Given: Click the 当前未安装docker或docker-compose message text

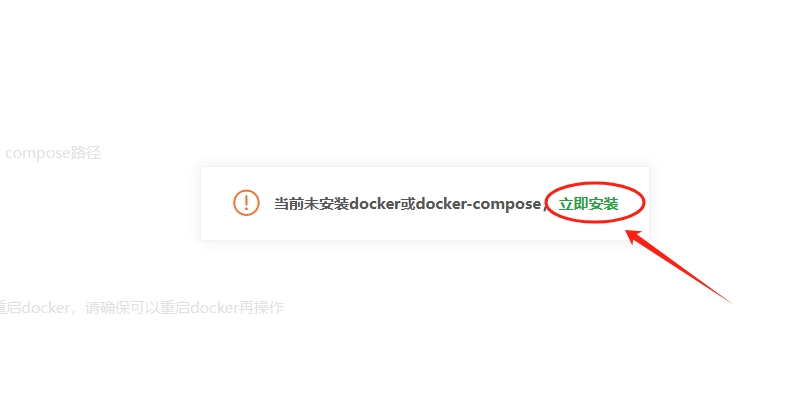Looking at the screenshot, I should coord(408,204).
